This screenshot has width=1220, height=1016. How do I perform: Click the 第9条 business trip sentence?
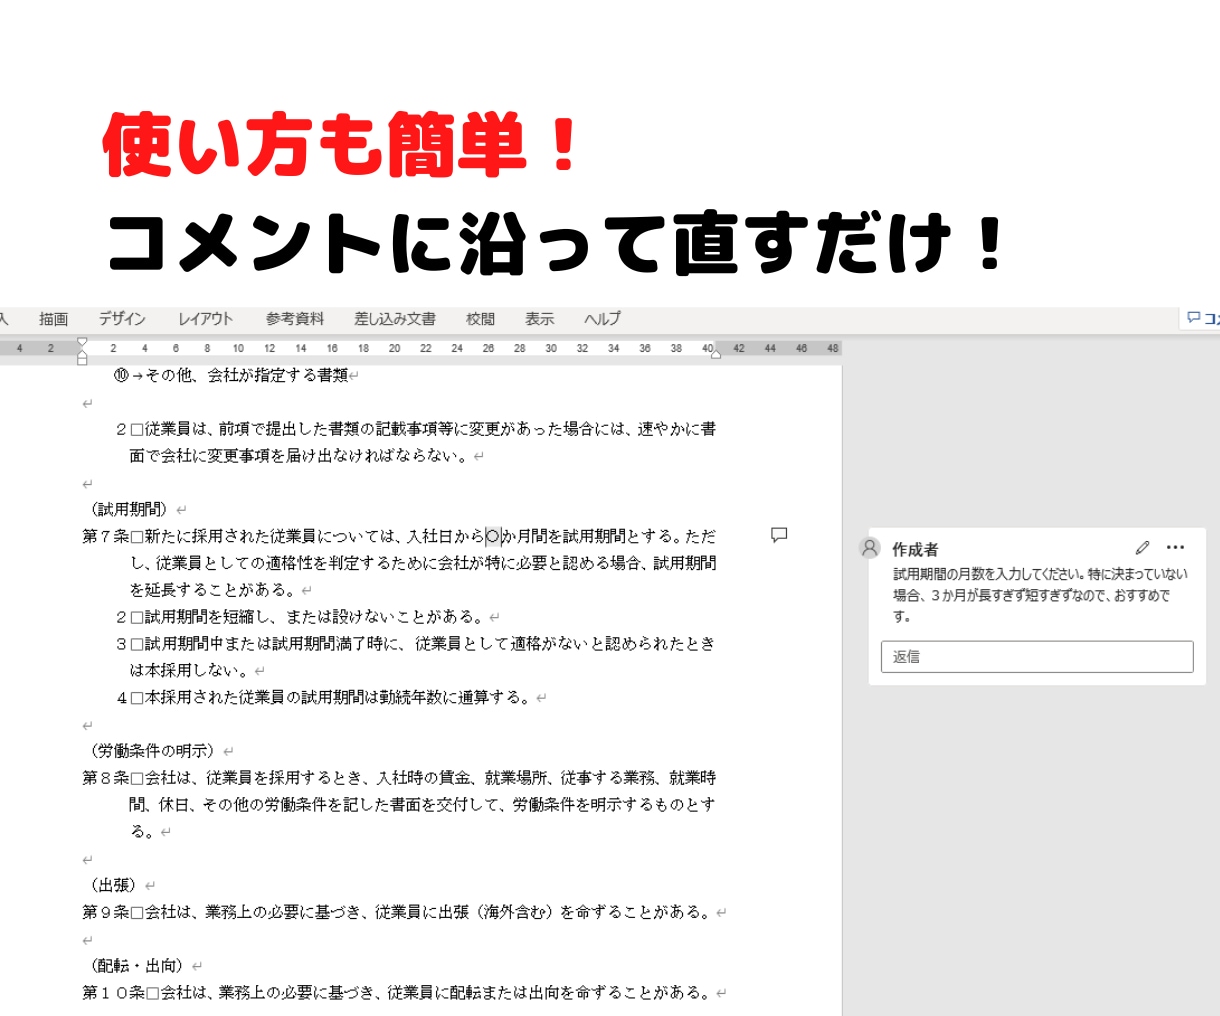397,912
